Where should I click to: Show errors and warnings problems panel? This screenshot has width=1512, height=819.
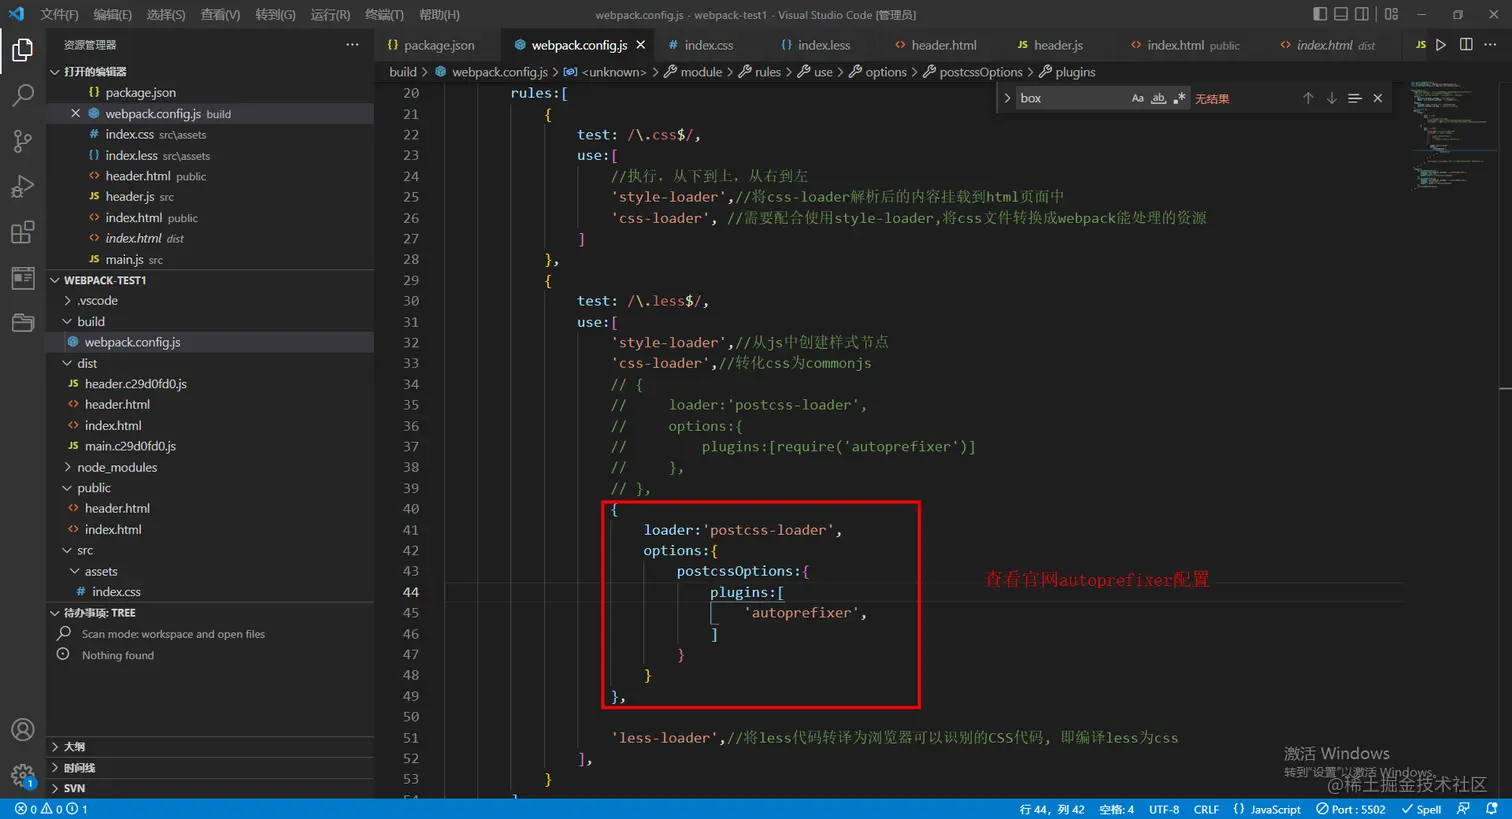coord(51,809)
